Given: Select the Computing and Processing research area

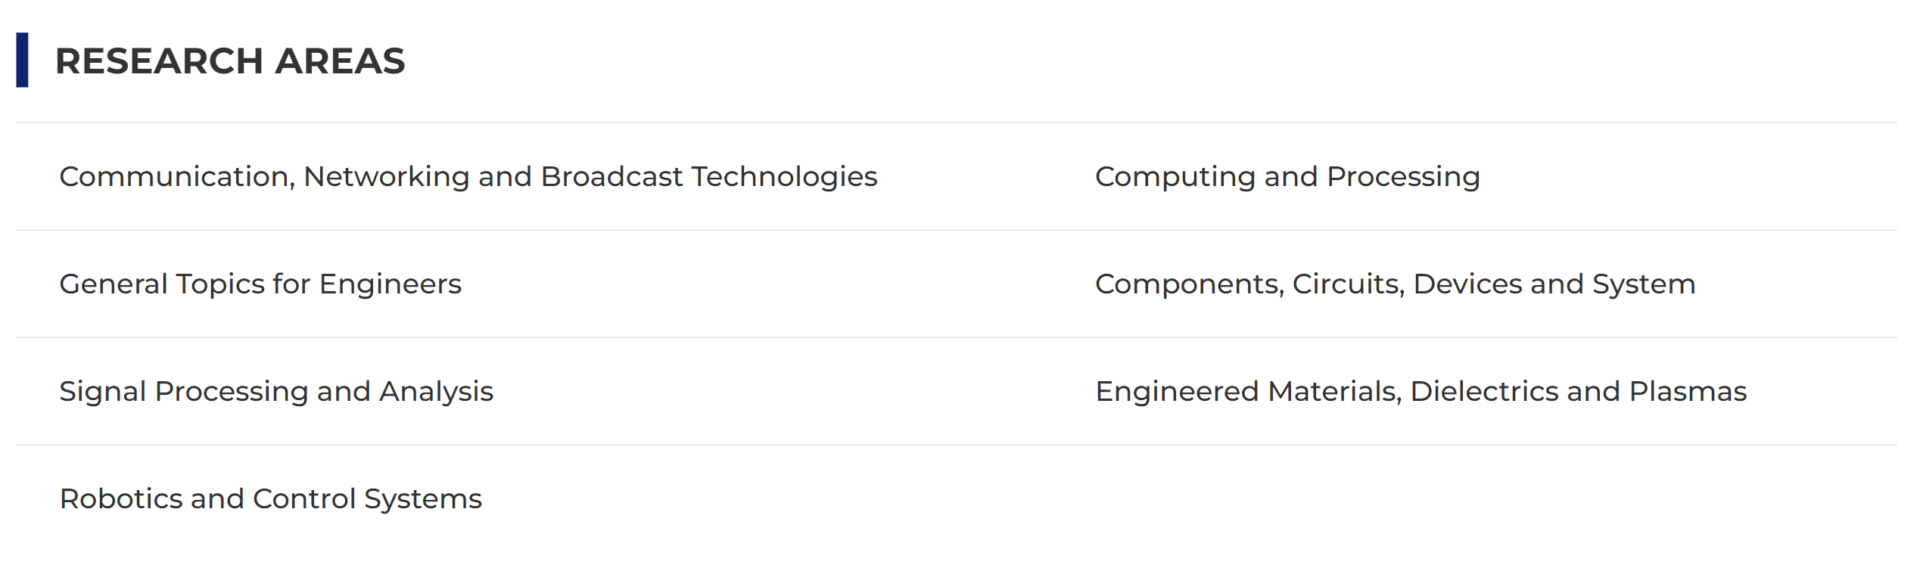Looking at the screenshot, I should 1287,177.
